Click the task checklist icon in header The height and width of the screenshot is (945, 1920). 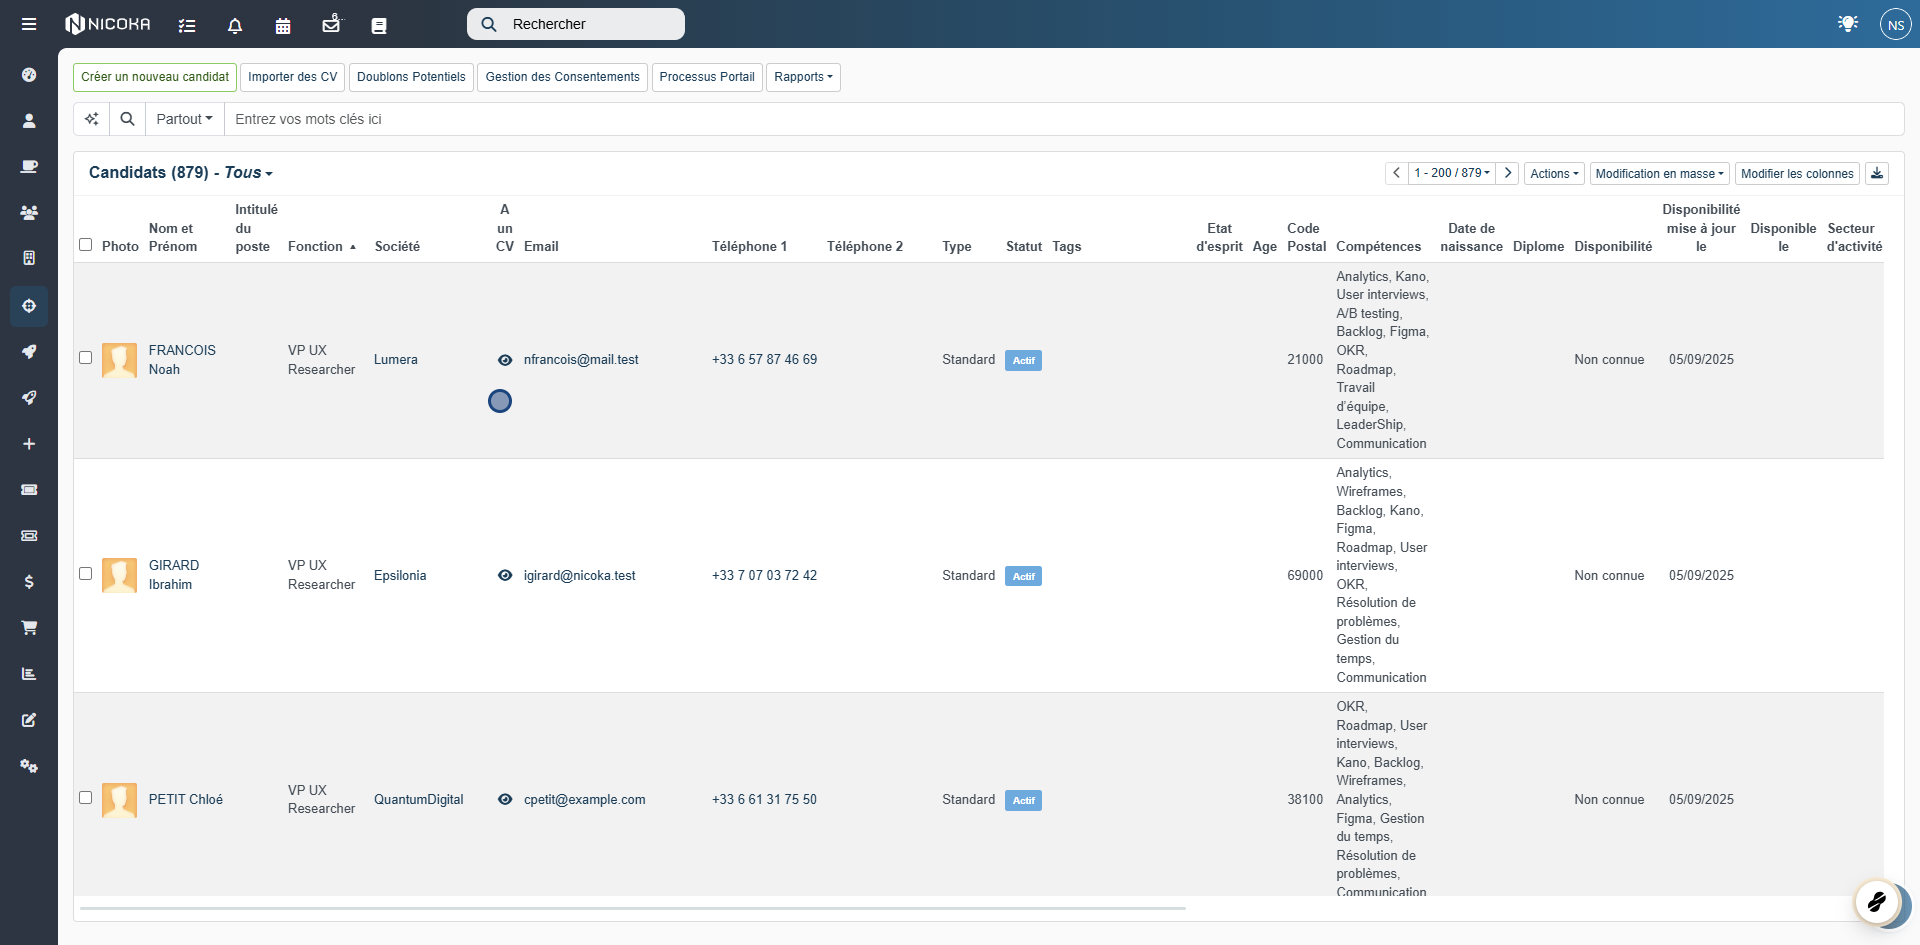pyautogui.click(x=187, y=26)
